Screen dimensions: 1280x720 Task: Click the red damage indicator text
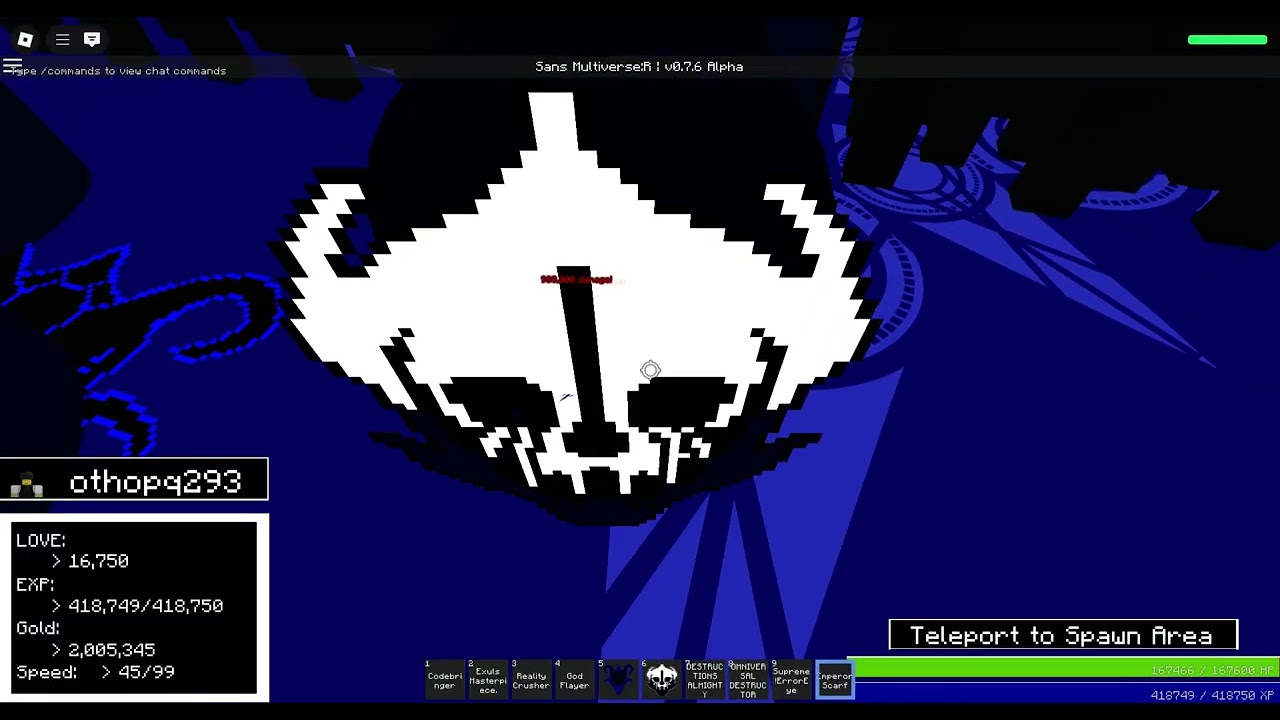click(x=577, y=280)
